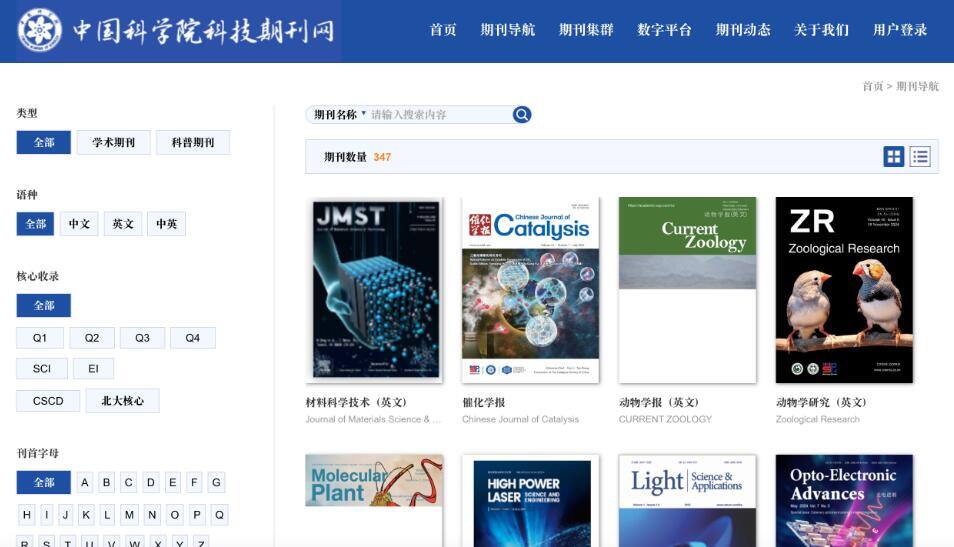954x547 pixels.
Task: Filter journals by letter B
Action: click(106, 483)
